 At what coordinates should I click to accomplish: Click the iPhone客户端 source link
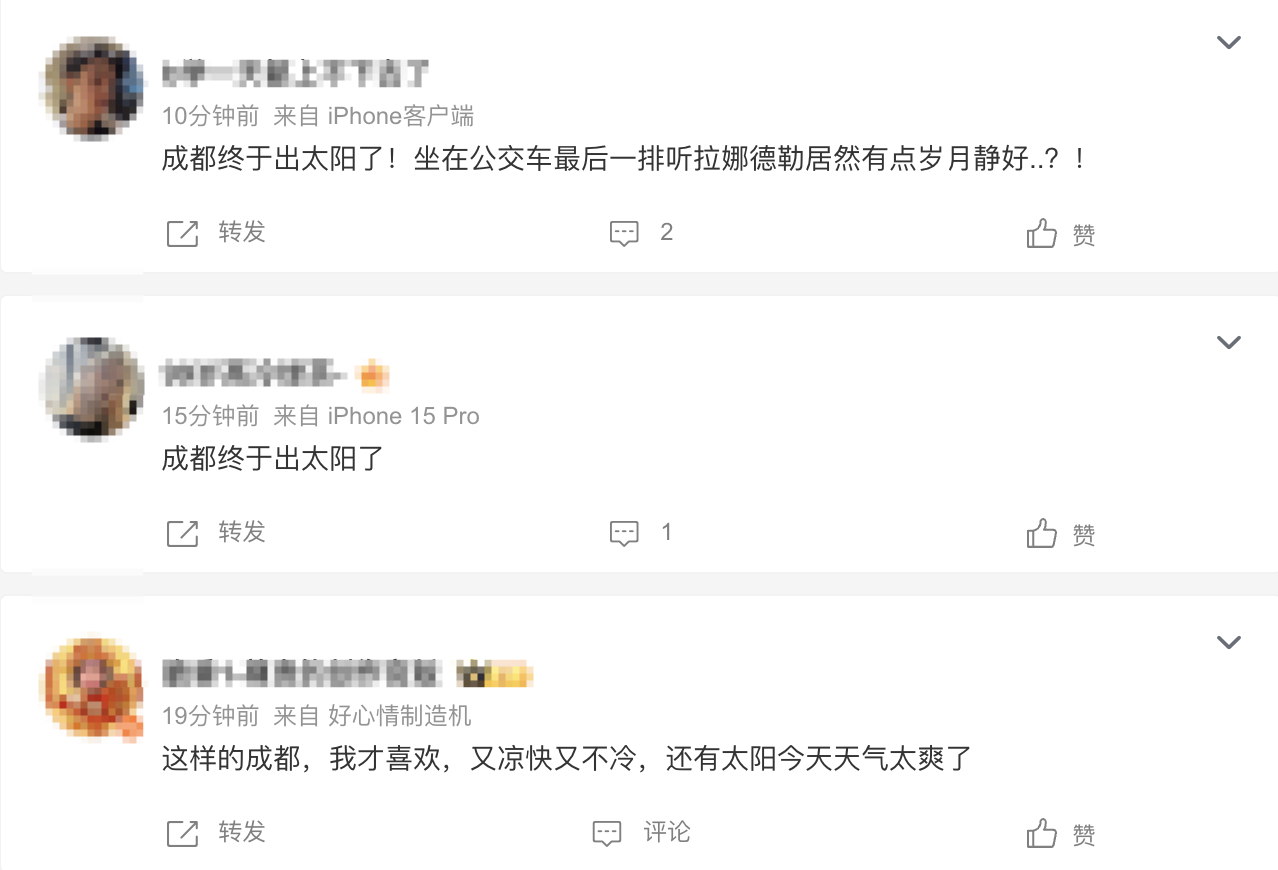pos(400,116)
